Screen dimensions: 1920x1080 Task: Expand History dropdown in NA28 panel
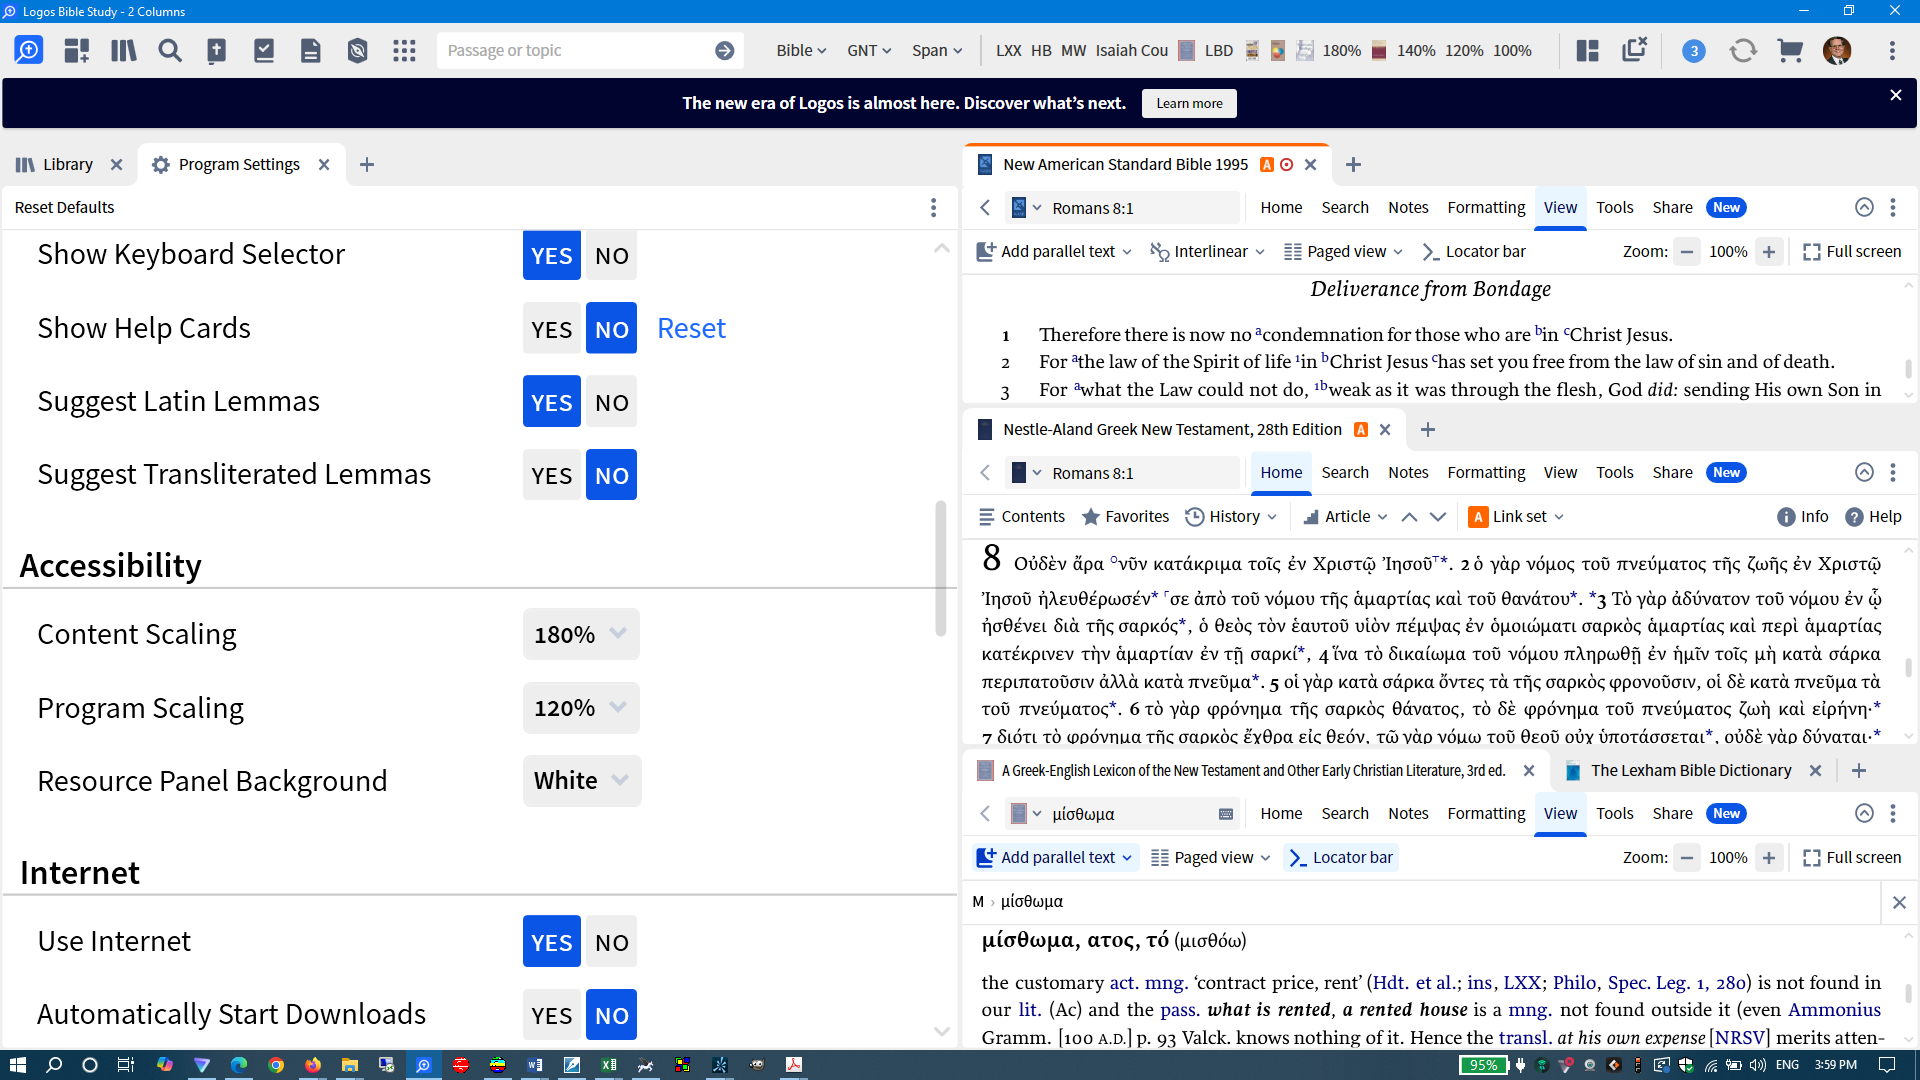coord(1231,517)
